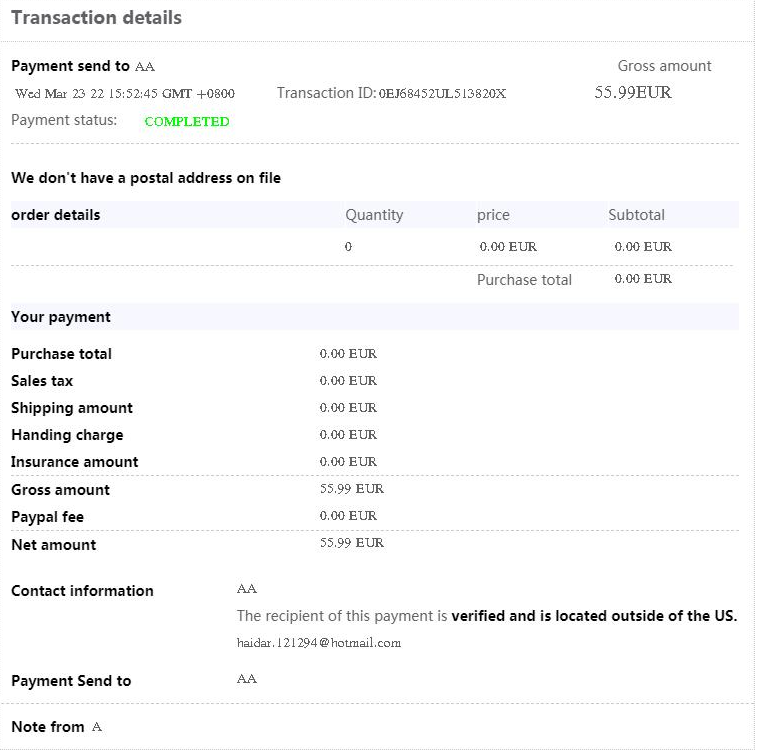Click the Transaction details heading
Screen dimensions: 757x750
(x=96, y=18)
